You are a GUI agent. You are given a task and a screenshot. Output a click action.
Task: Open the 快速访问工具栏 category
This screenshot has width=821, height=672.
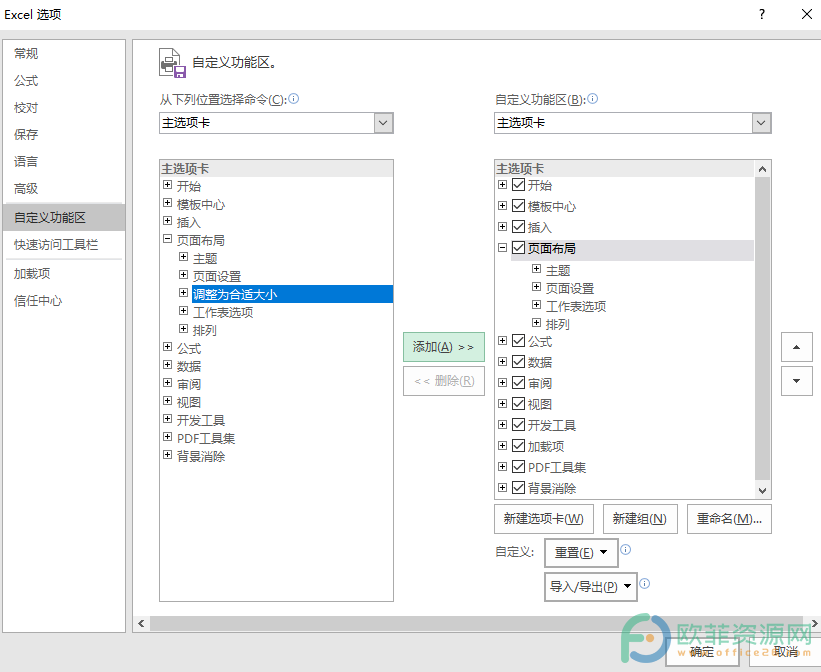[x=64, y=245]
